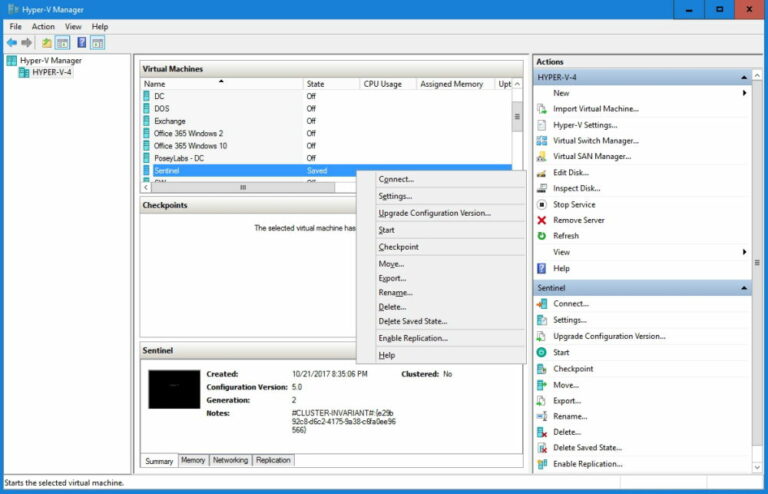Click the Checkpoint icon under Sentinel actions
Screen dimensions: 768x494
pyautogui.click(x=542, y=369)
